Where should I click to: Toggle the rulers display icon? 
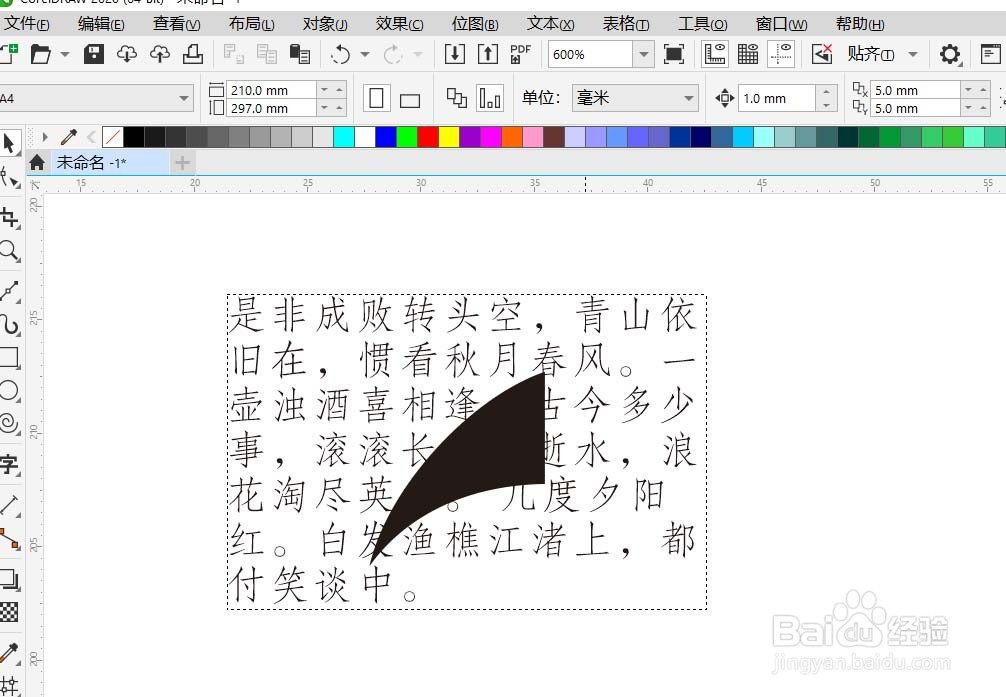point(715,54)
